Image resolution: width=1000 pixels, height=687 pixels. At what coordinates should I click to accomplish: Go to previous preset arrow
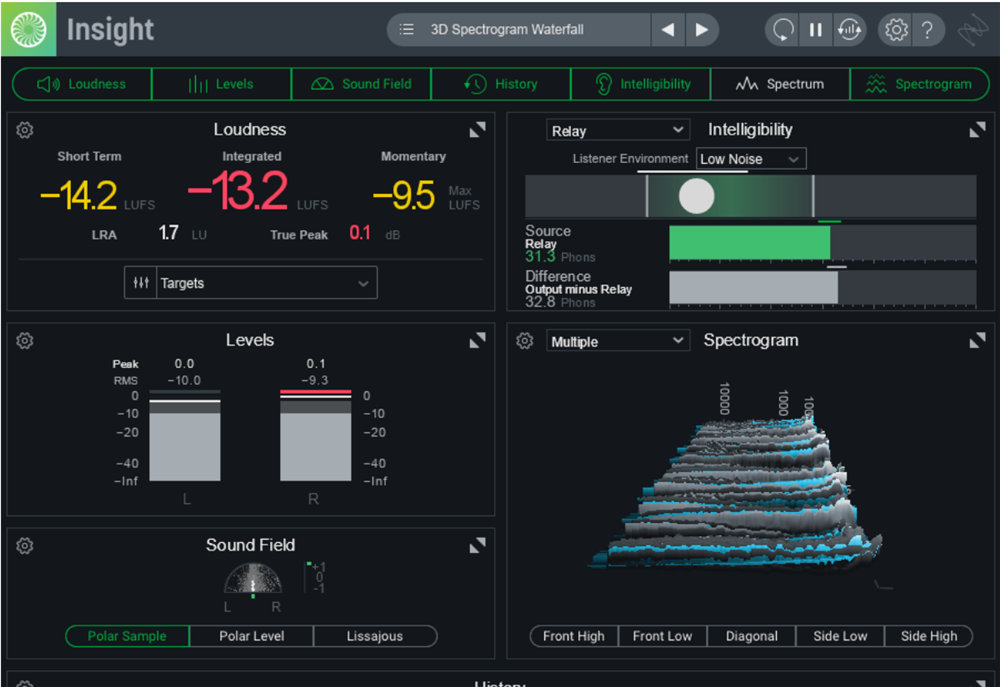(x=668, y=29)
